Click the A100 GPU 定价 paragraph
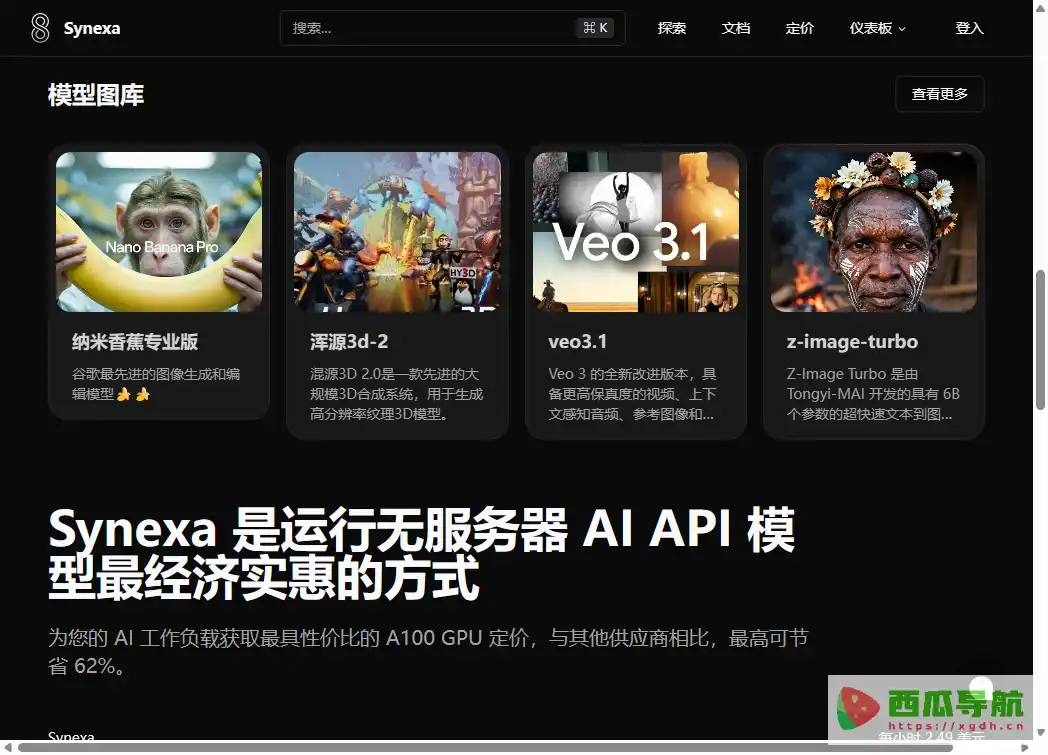Viewport: 1048px width, 755px height. pos(428,651)
